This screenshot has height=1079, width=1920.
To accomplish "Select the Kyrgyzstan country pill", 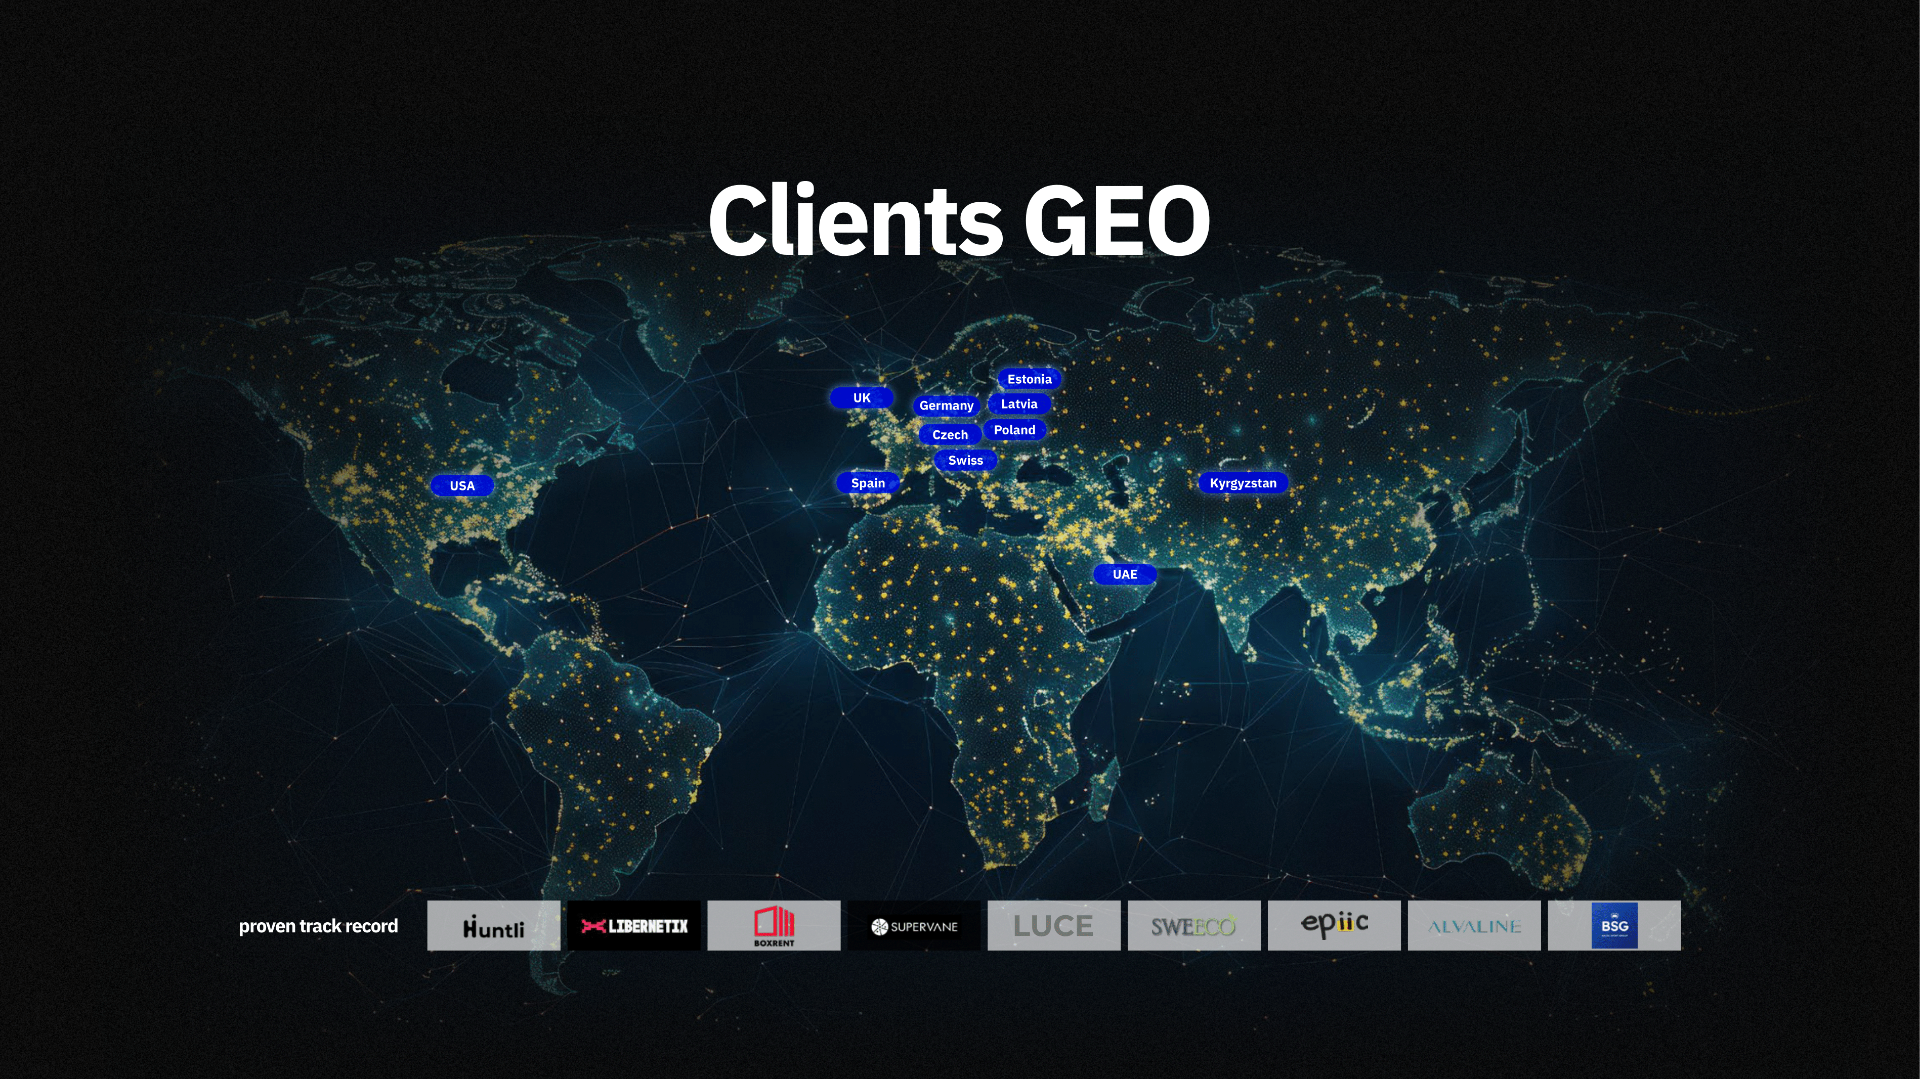I will 1243,483.
